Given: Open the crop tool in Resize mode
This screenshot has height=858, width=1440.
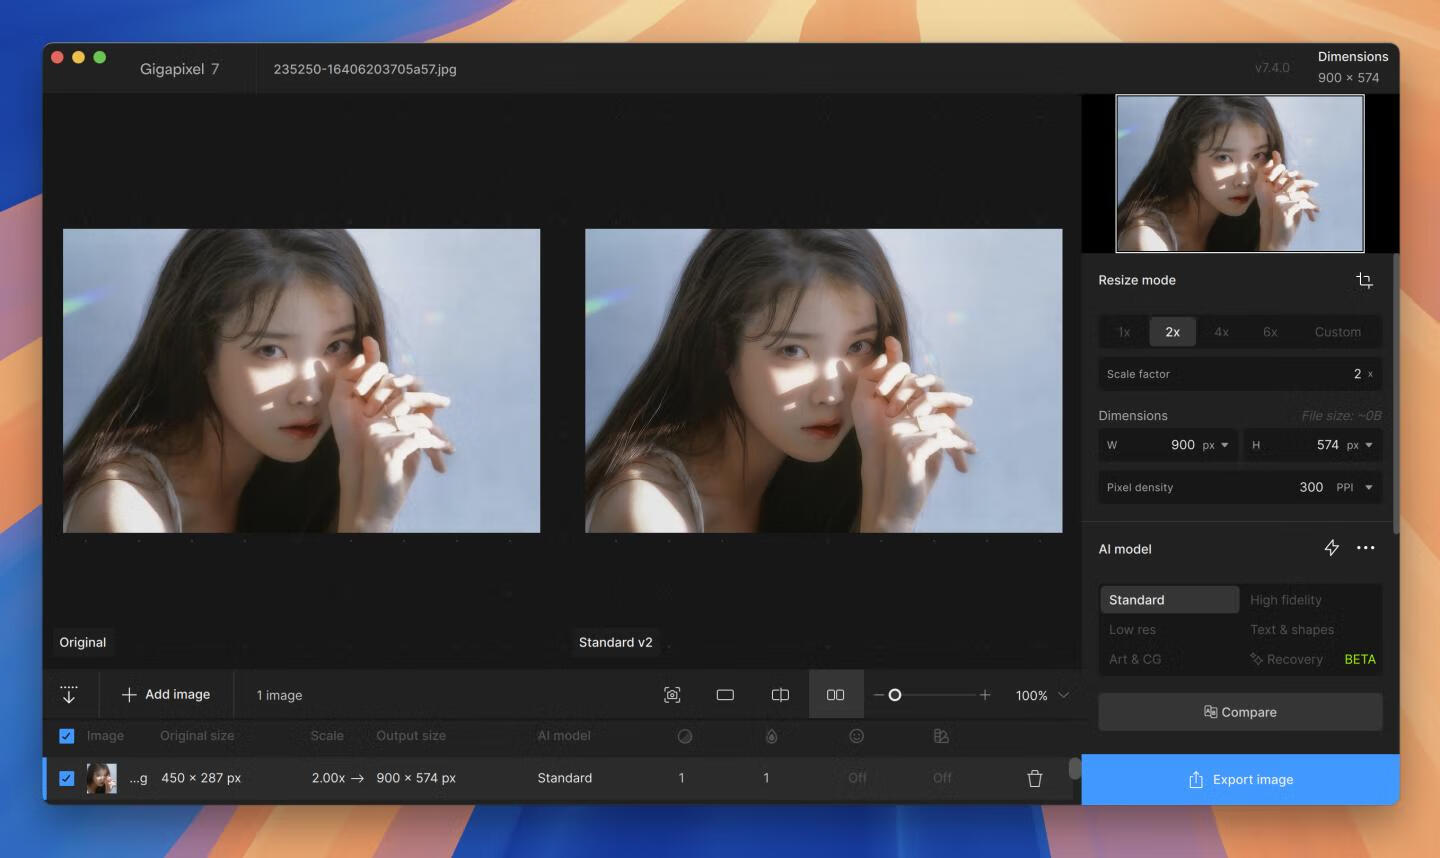Looking at the screenshot, I should coord(1365,281).
